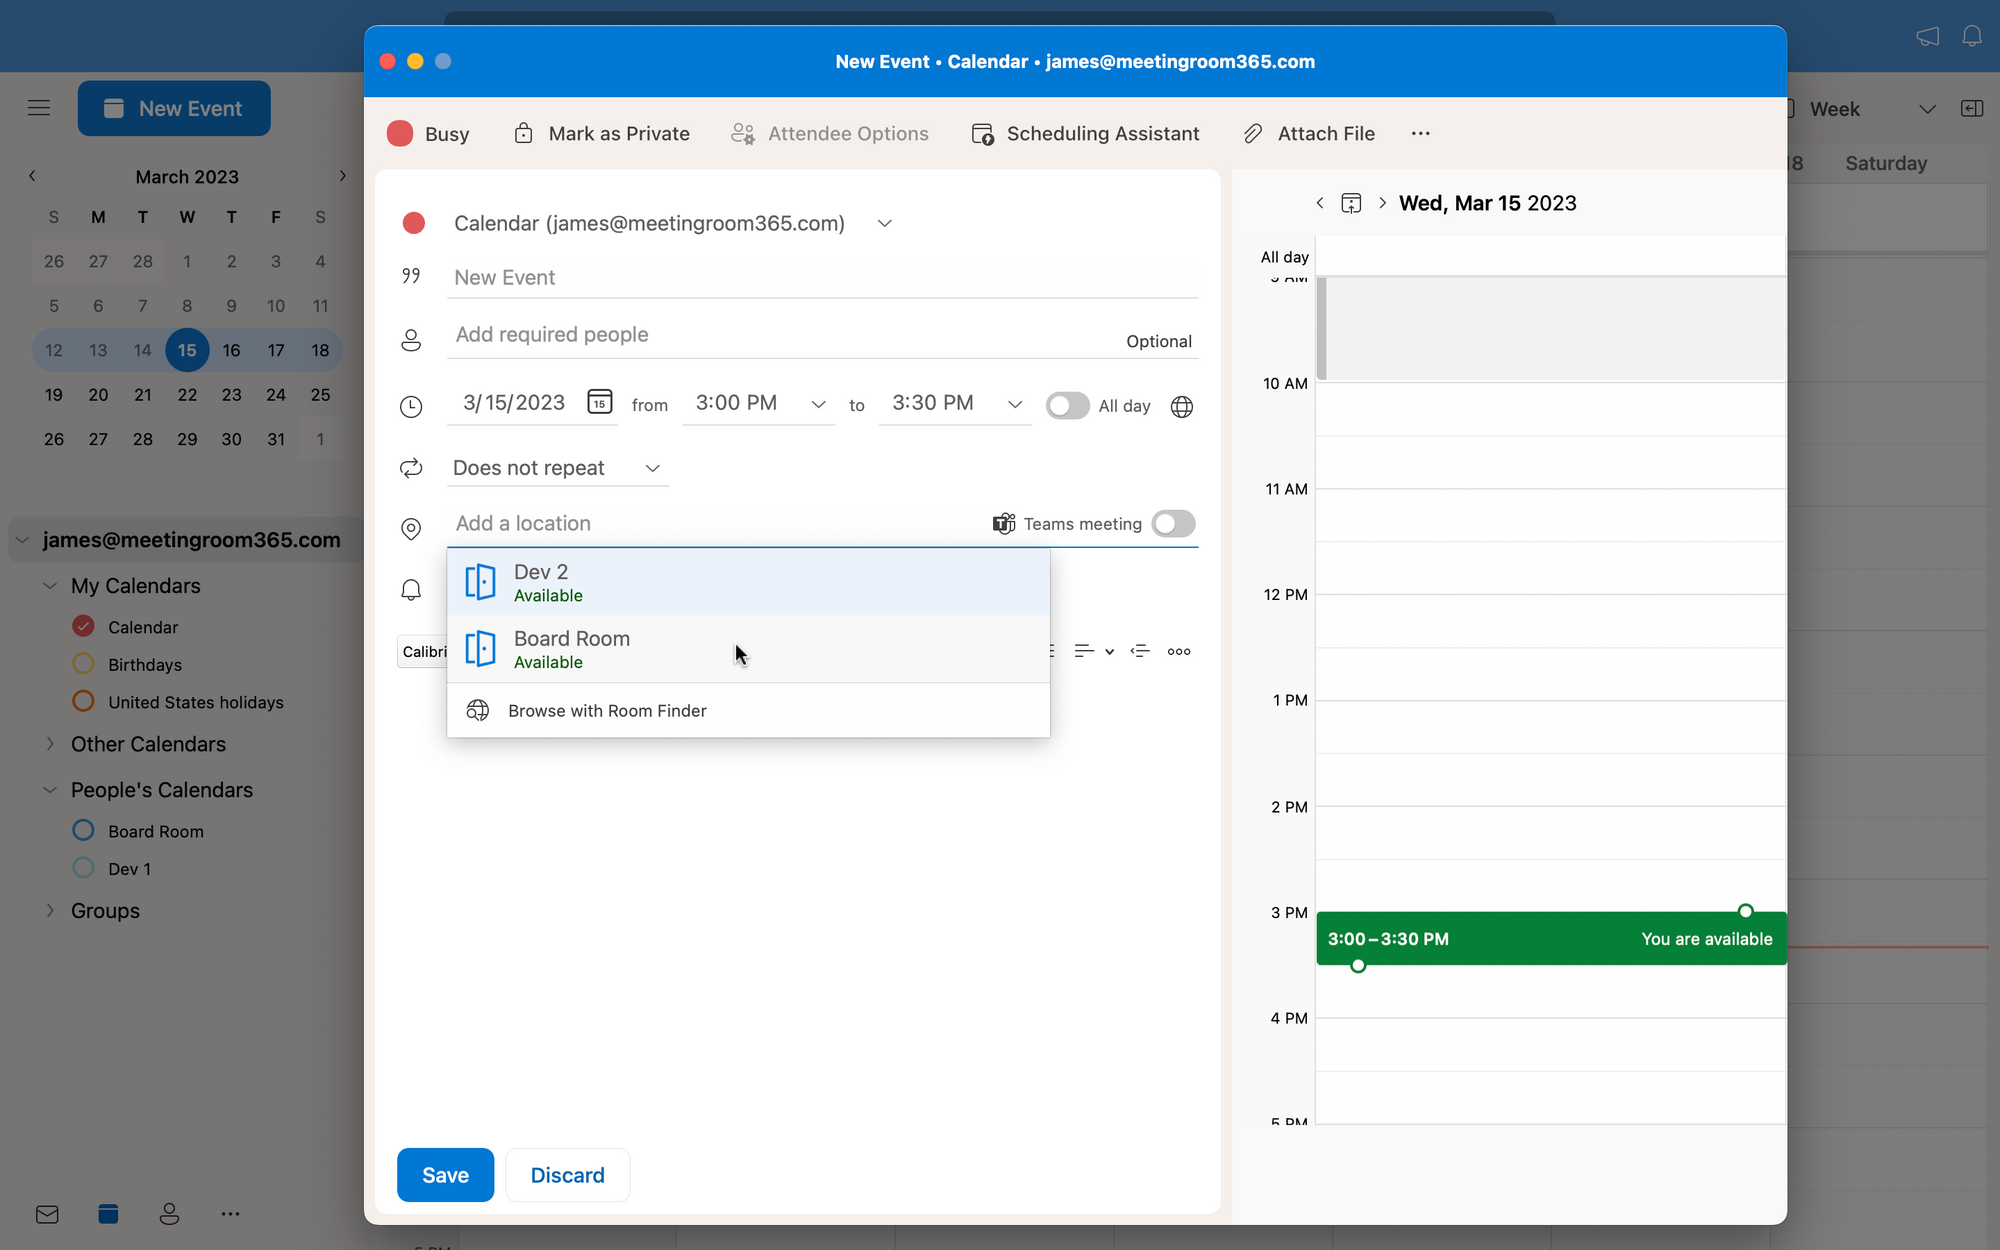Click the Save button
This screenshot has width=2000, height=1250.
click(445, 1174)
